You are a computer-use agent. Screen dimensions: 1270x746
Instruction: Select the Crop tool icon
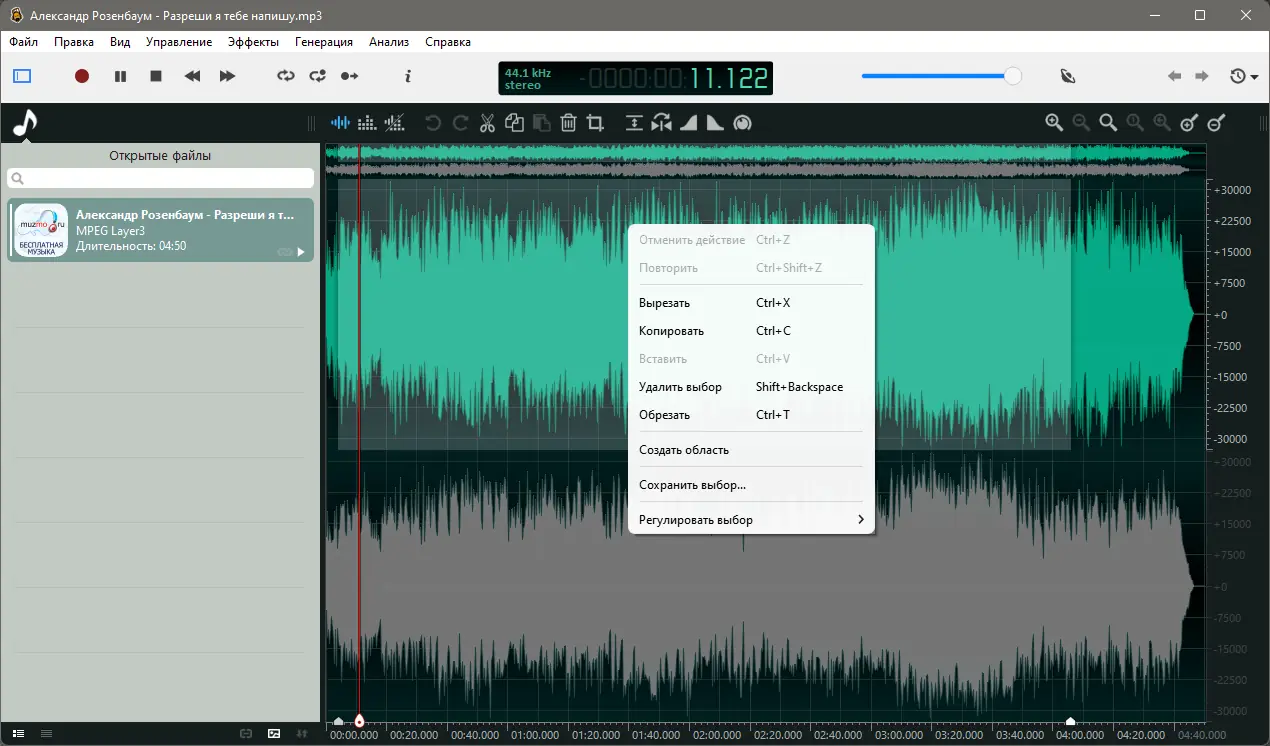596,123
